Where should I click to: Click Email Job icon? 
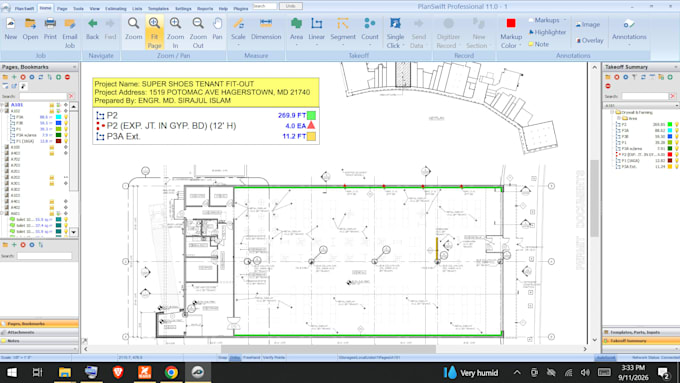(x=69, y=33)
